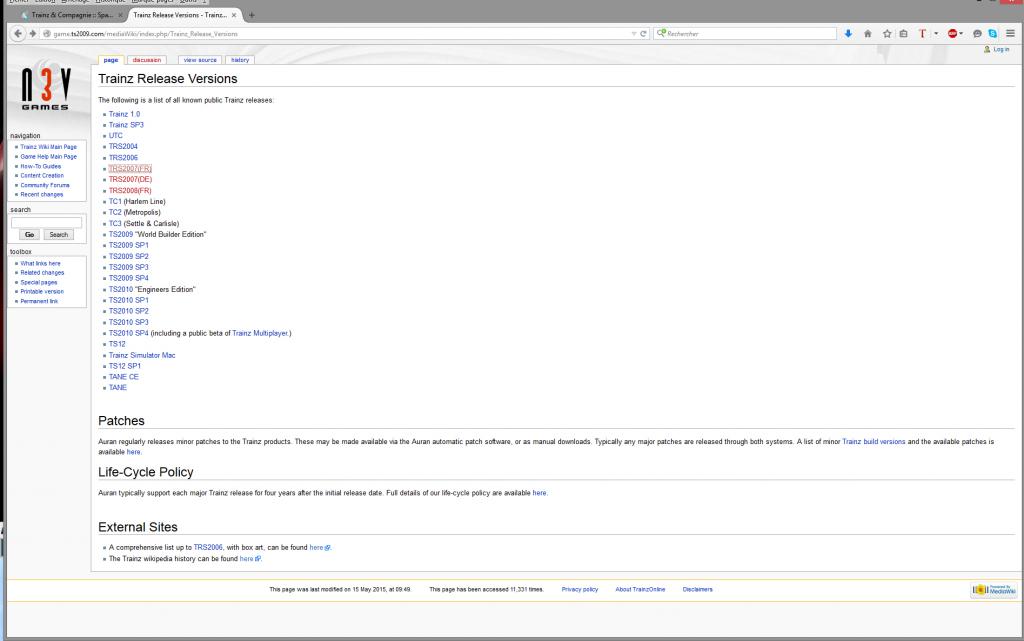The width and height of the screenshot is (1024, 641).
Task: Open Recent changes link
Action: click(42, 195)
